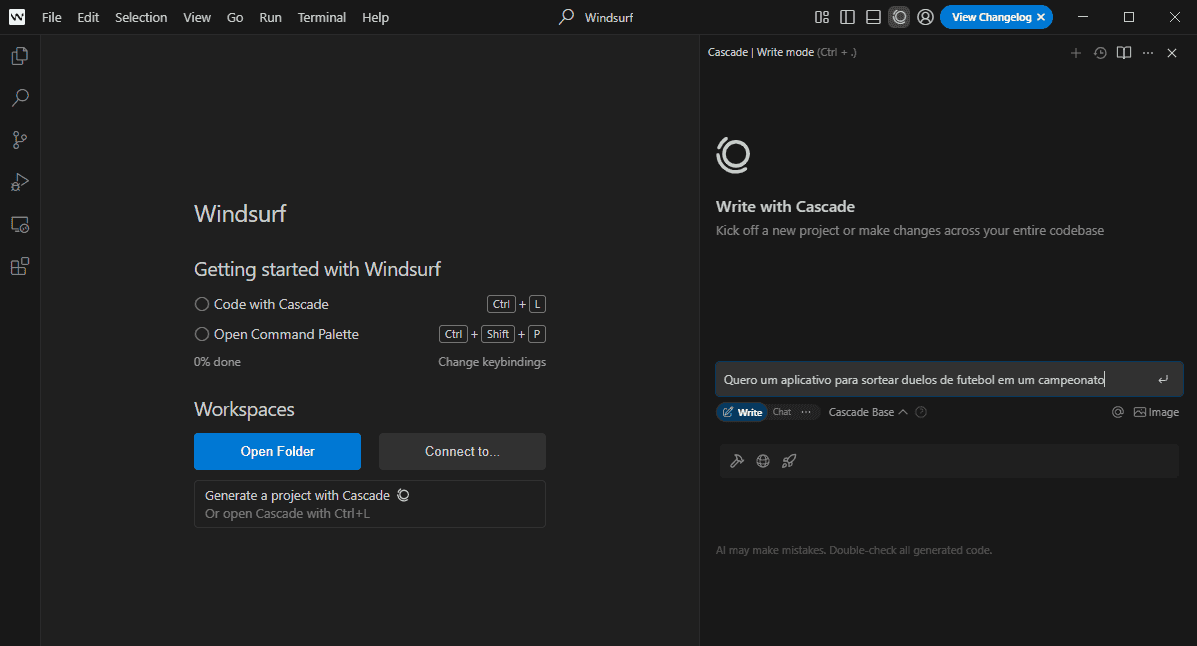The width and height of the screenshot is (1197, 646).
Task: Open the View menu
Action: (197, 17)
